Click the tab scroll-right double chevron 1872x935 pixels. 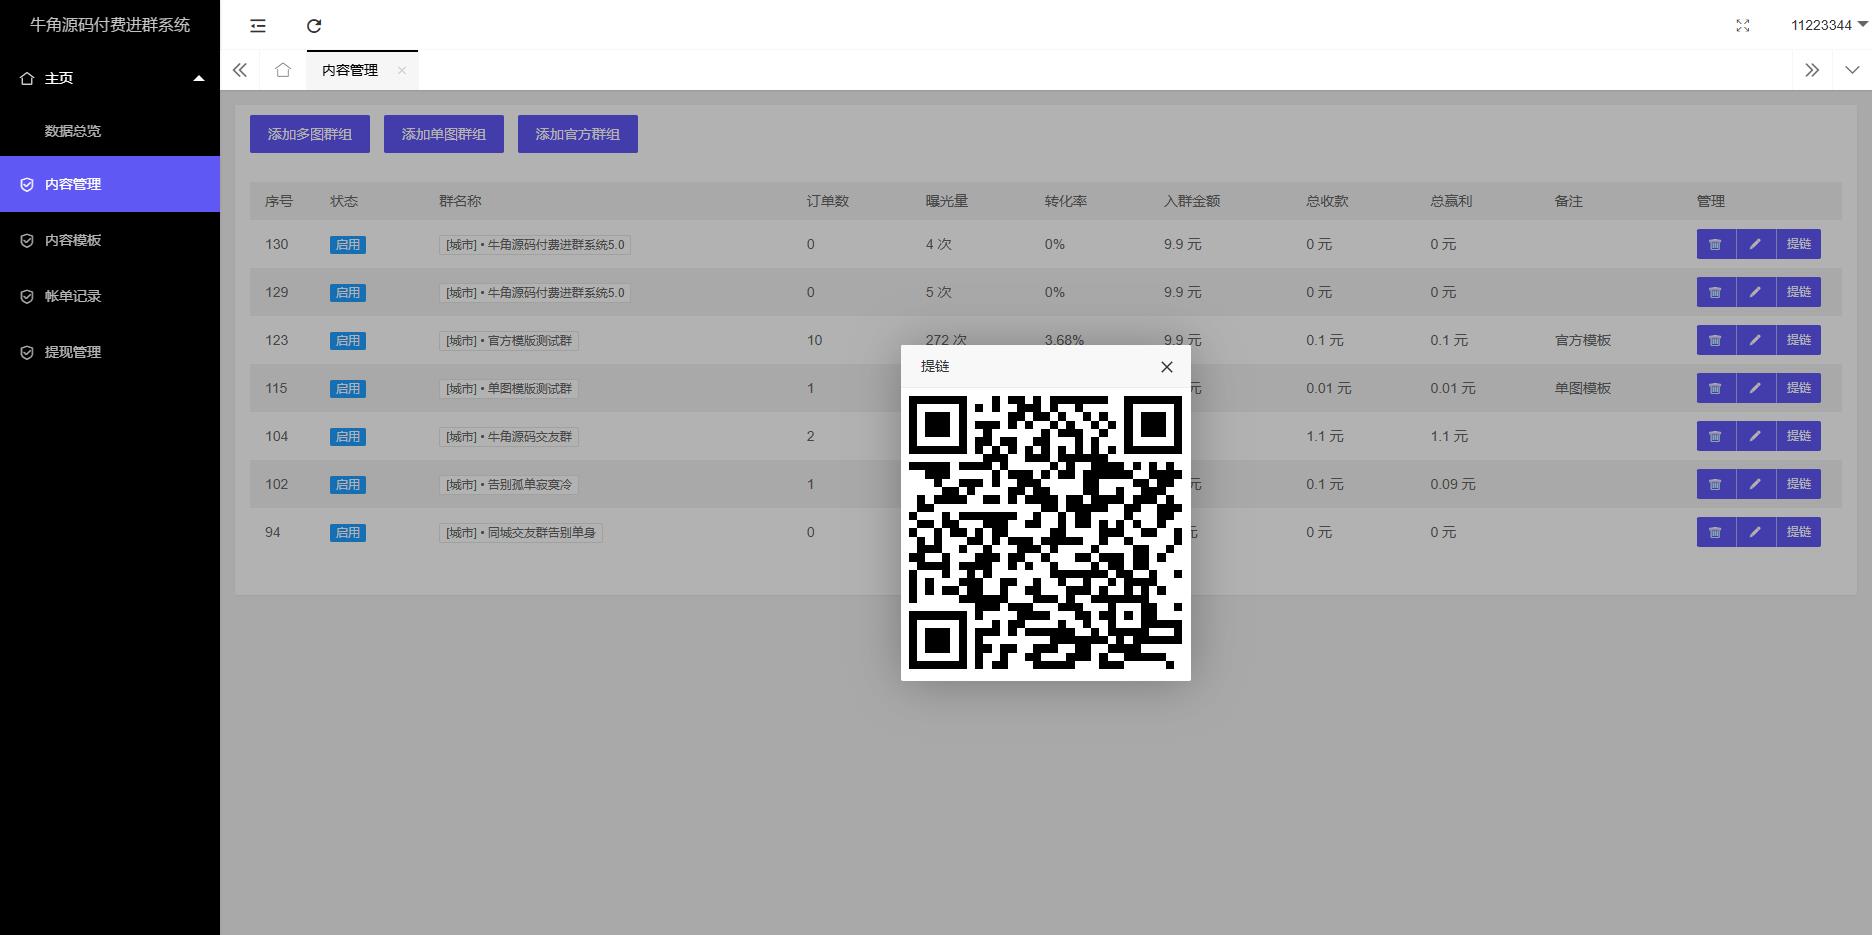(x=1812, y=70)
